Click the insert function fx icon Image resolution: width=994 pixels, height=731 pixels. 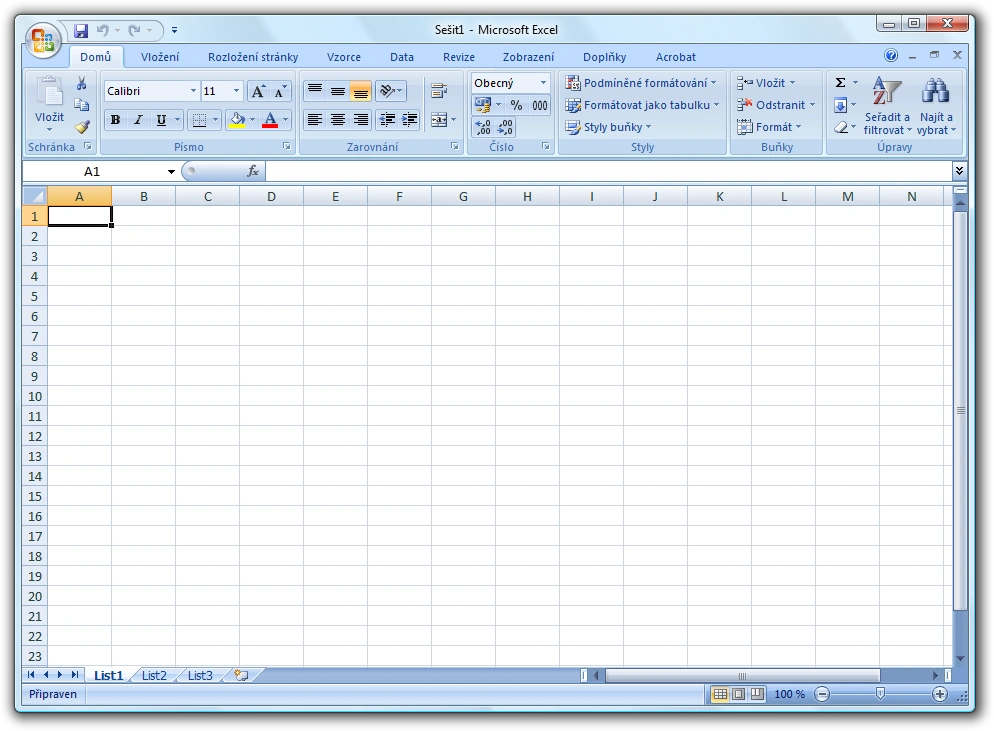click(253, 172)
